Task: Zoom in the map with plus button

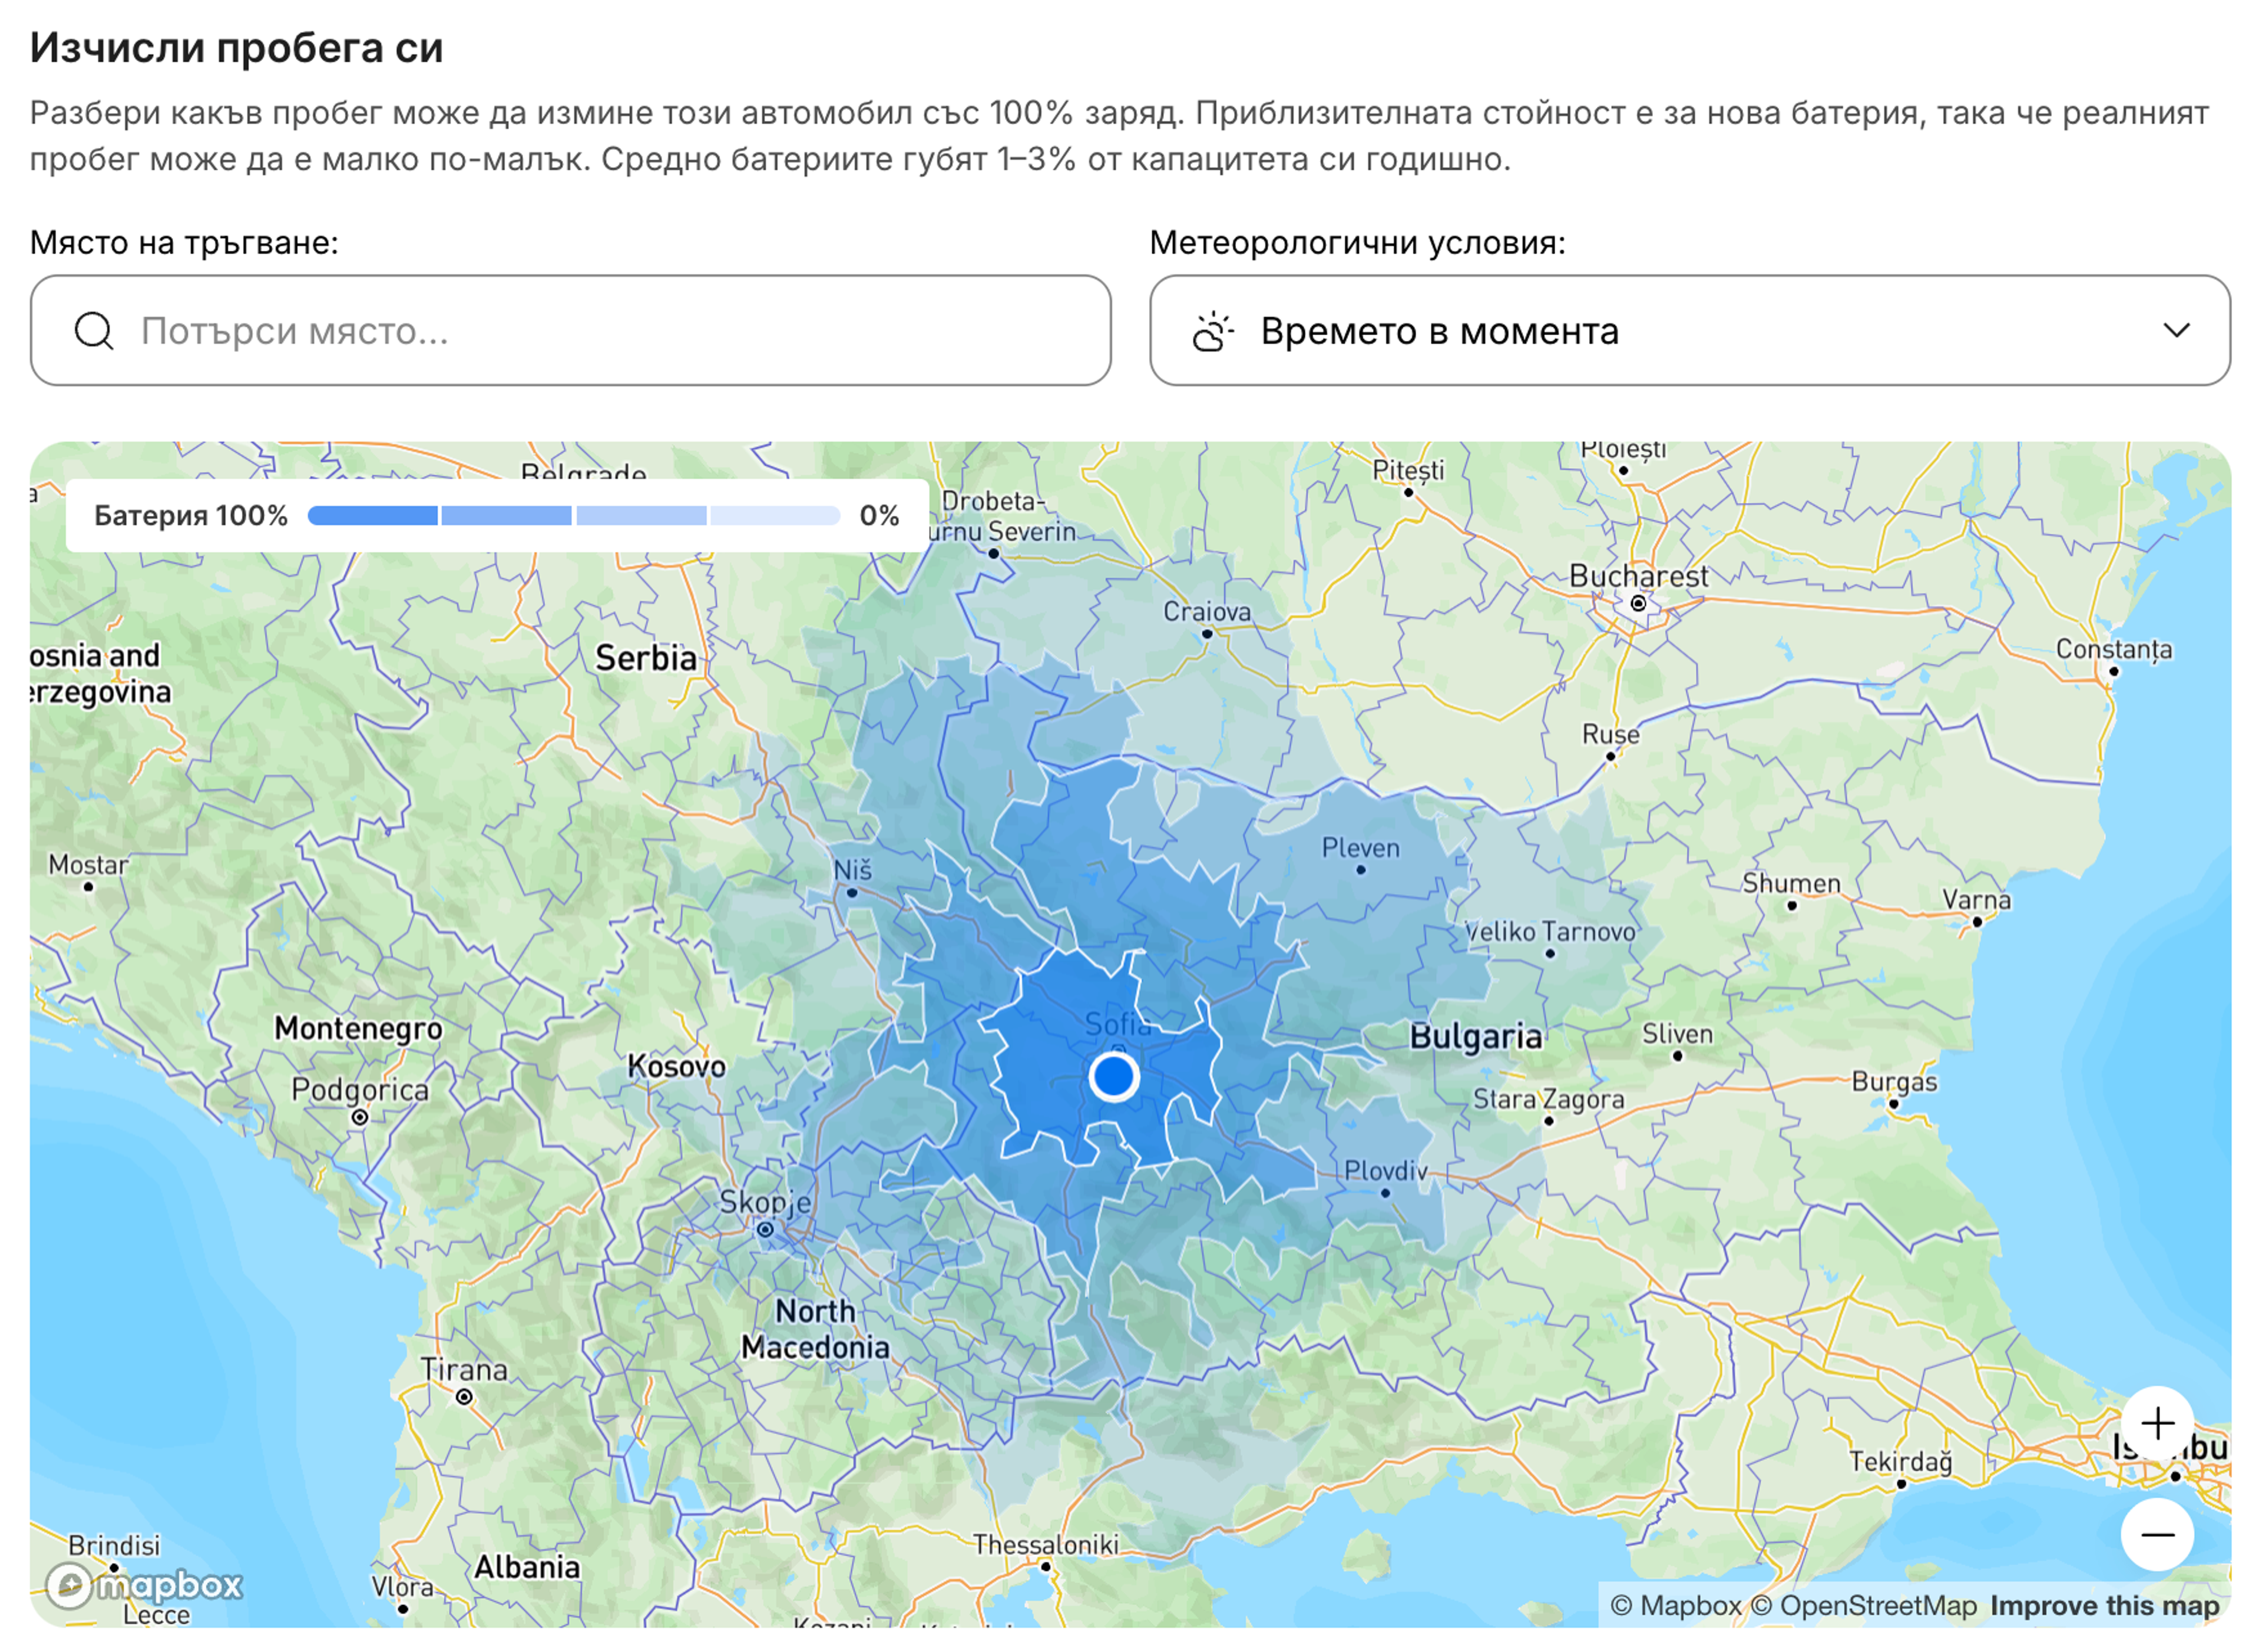Action: [x=2158, y=1424]
